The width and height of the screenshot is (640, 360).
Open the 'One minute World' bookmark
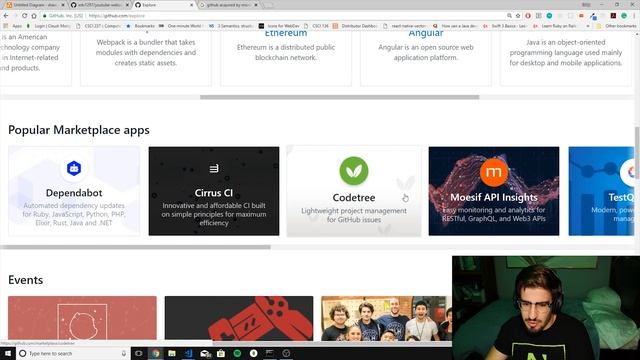tap(181, 26)
